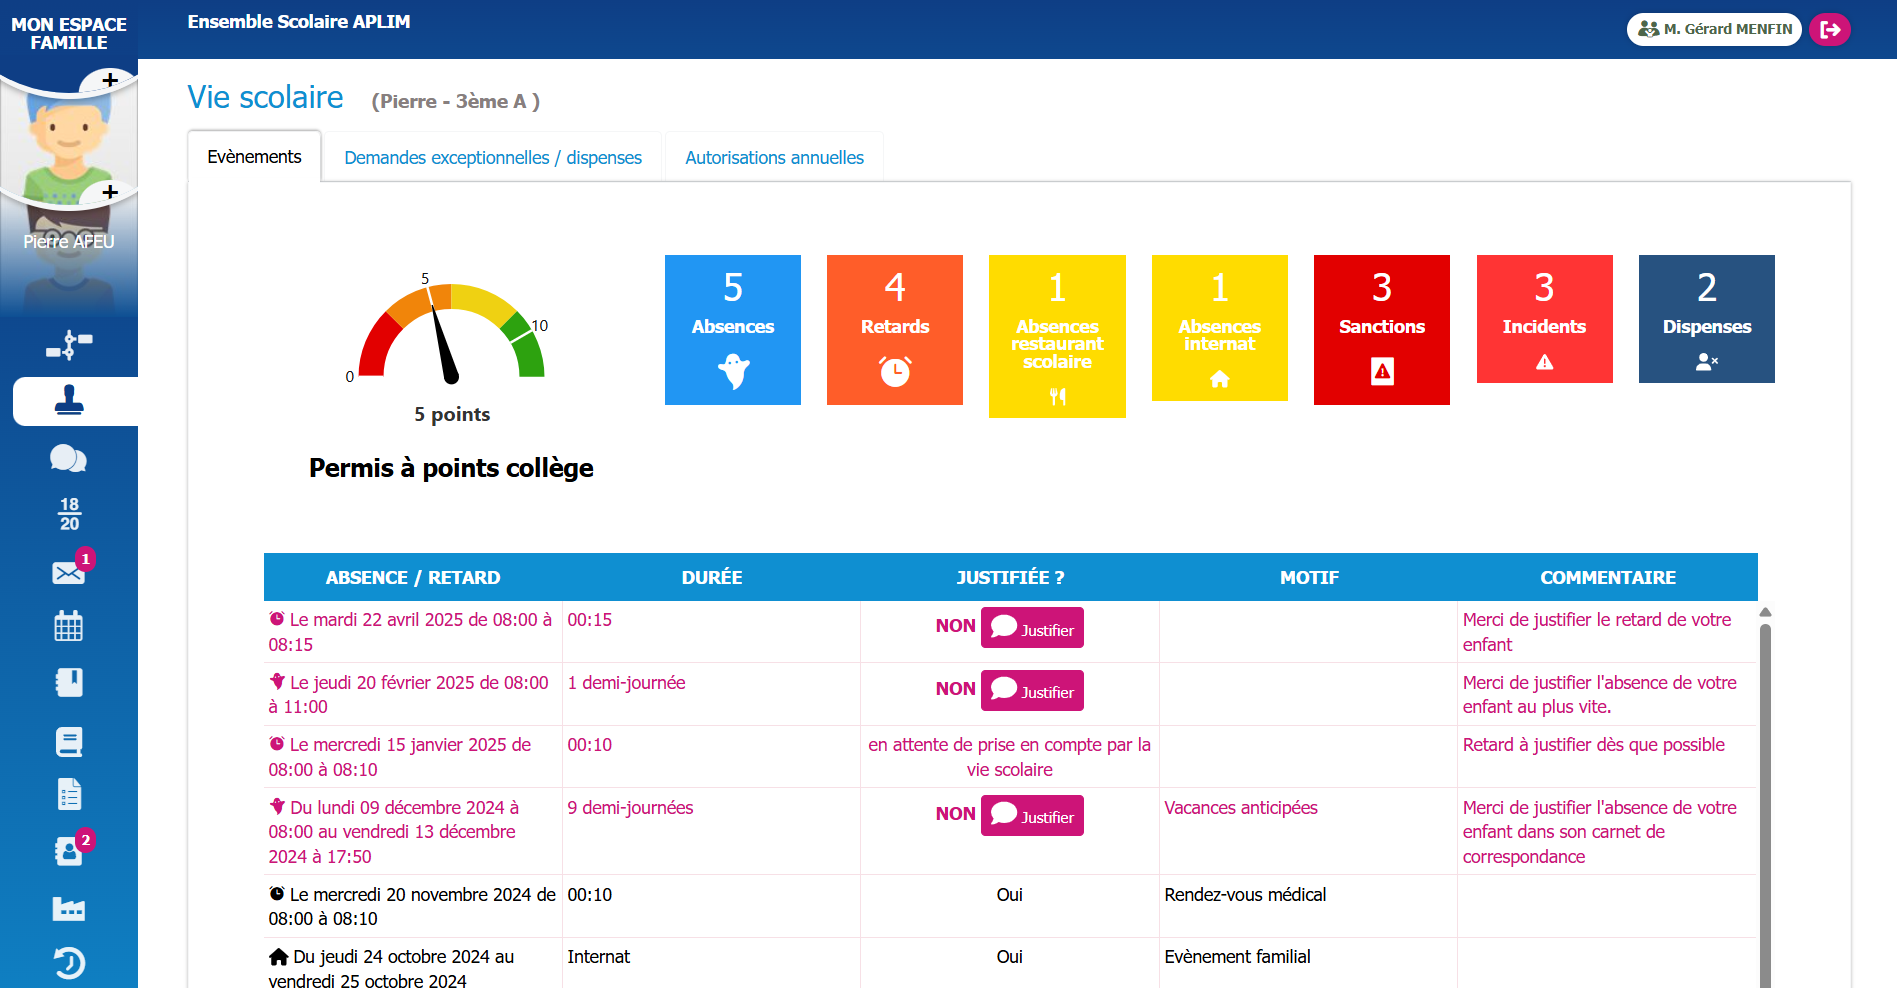Viewport: 1897px width, 988px height.
Task: Open M. Gérard MENFIN account button
Action: click(1714, 29)
